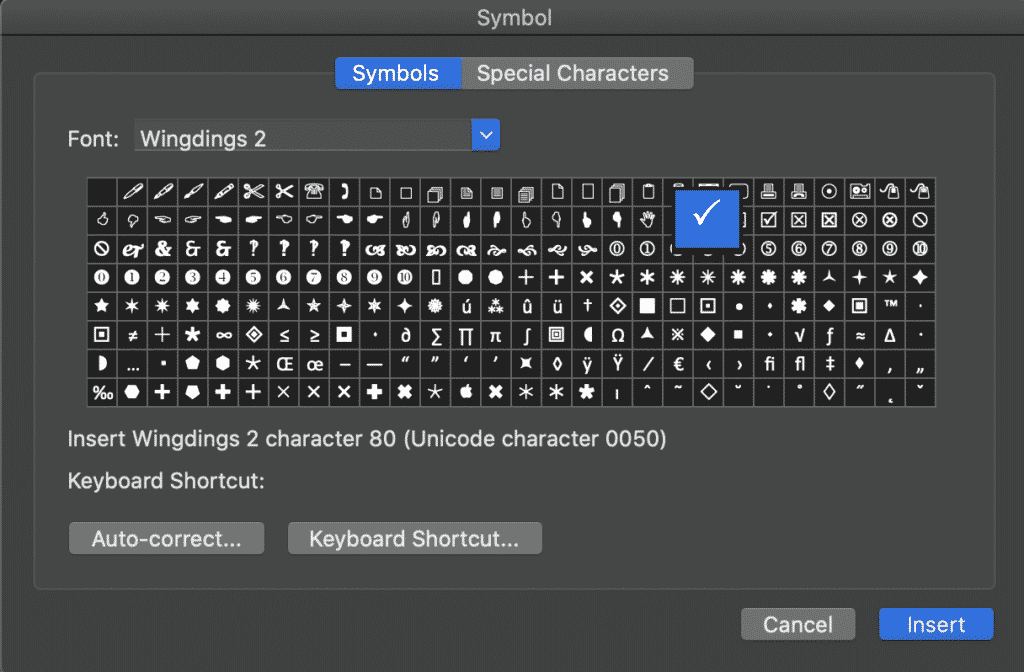This screenshot has height=672, width=1024.
Task: Open the Font dropdown arrow
Action: 485,135
